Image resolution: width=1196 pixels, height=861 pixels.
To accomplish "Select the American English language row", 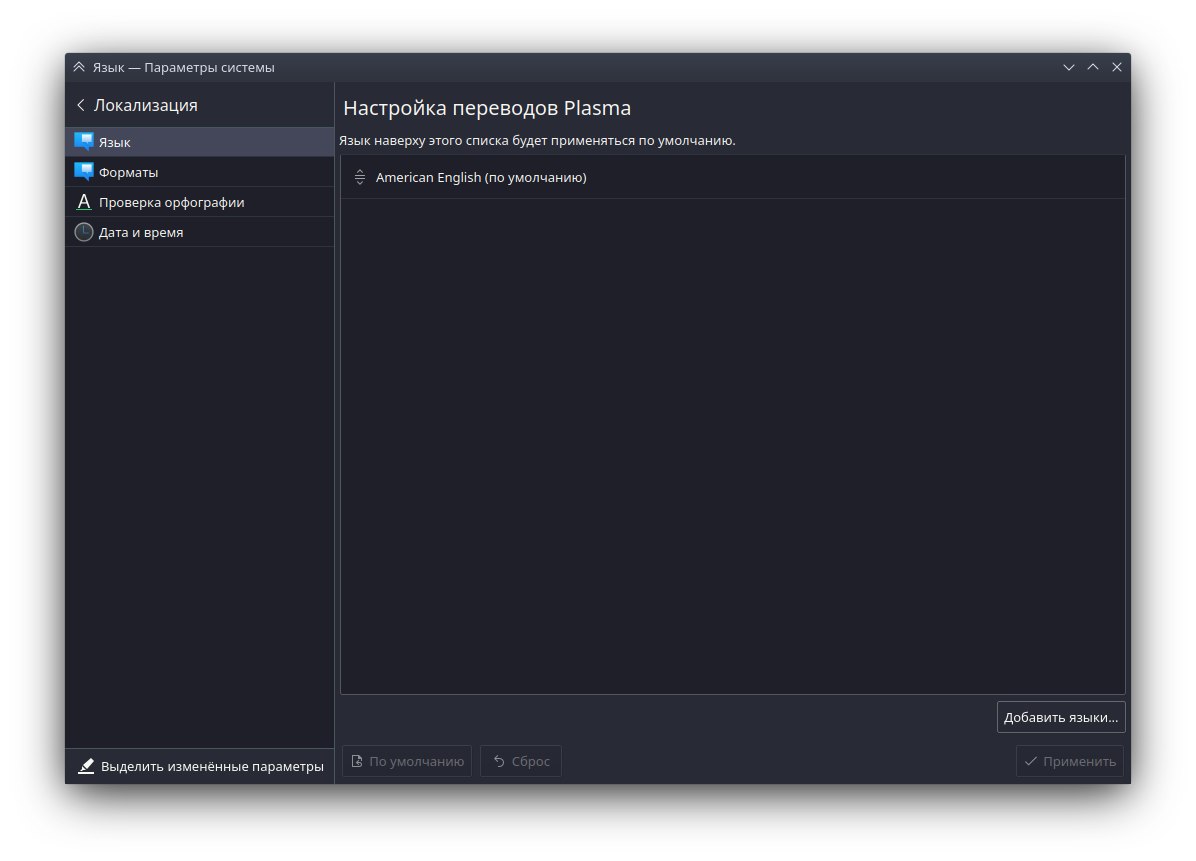I will 732,178.
